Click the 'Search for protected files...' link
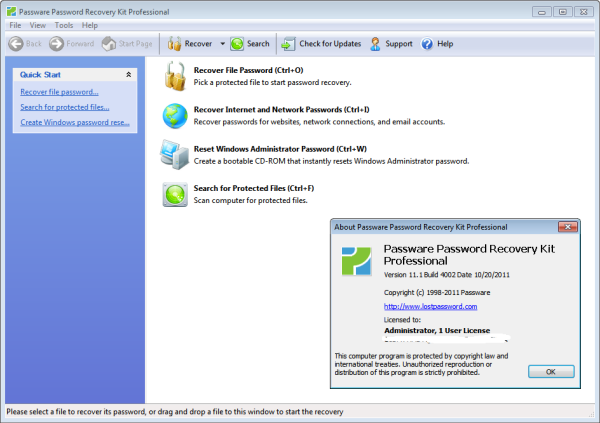600x423 pixels. tap(65, 107)
